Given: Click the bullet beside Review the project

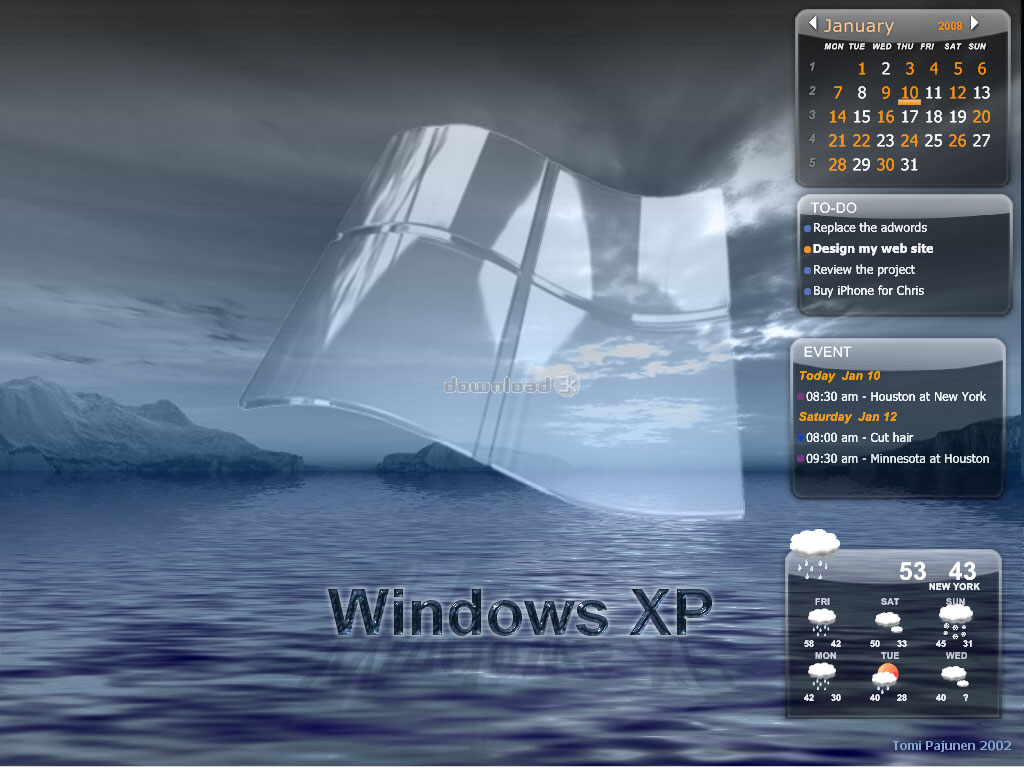Looking at the screenshot, I should point(808,270).
